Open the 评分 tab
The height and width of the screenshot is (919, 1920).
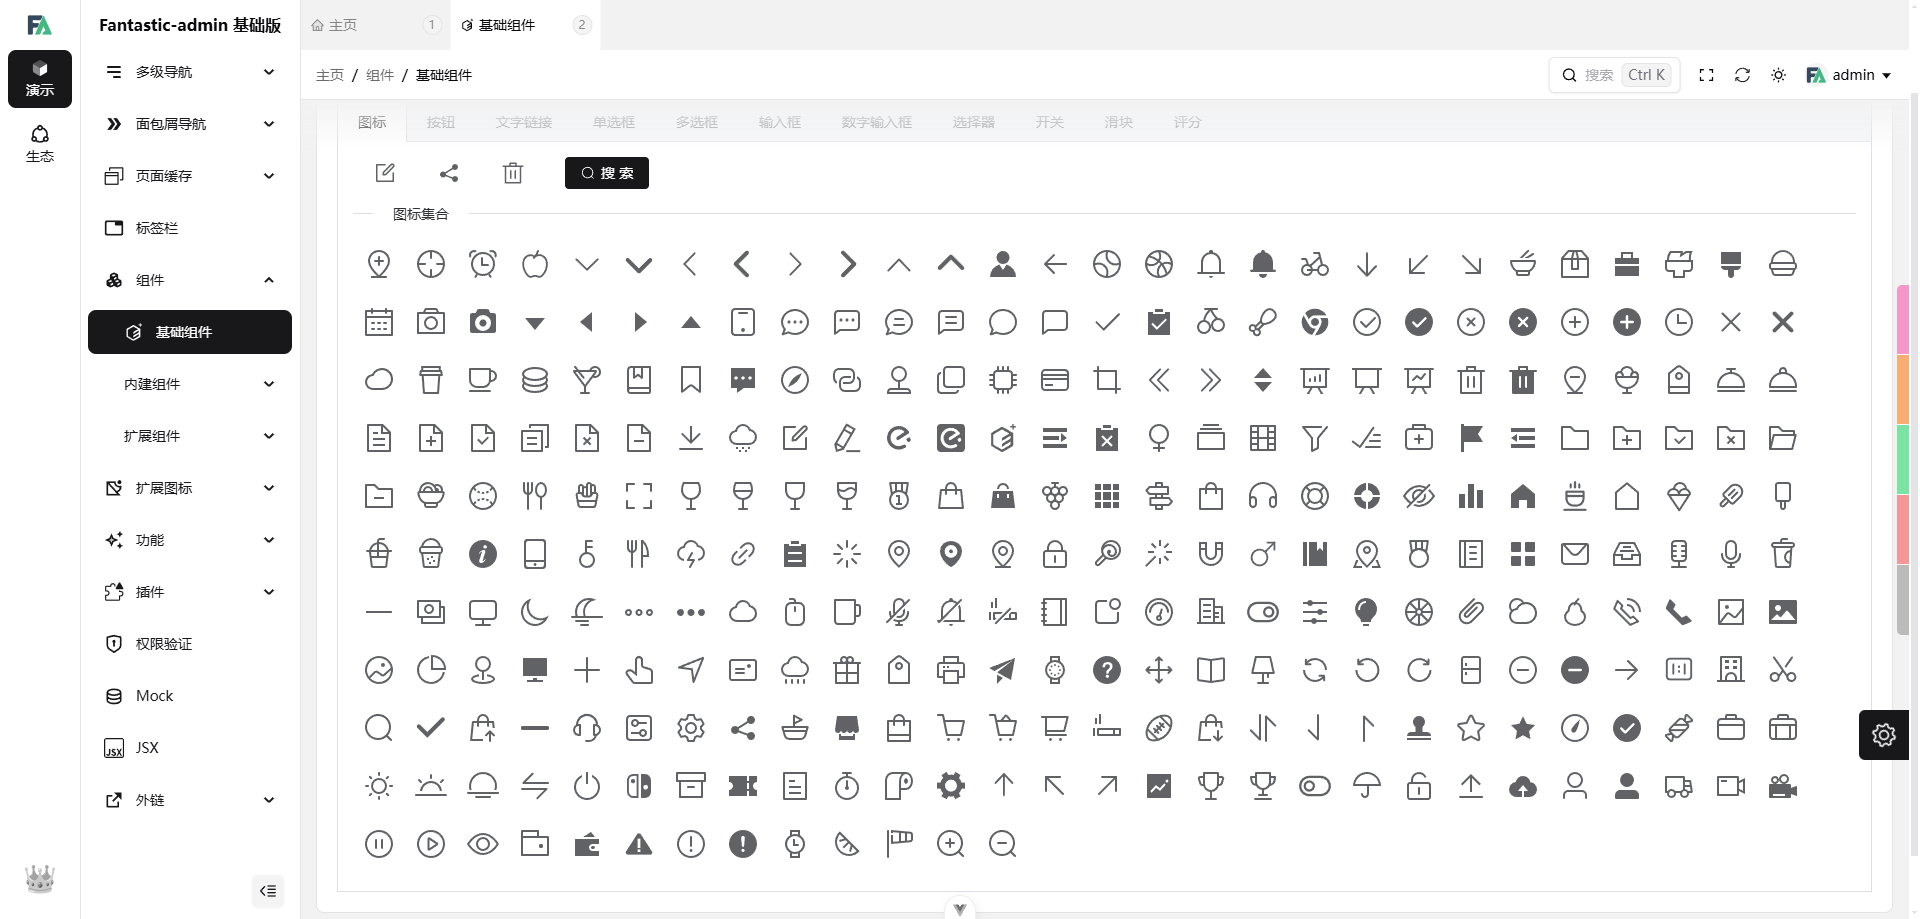1188,122
